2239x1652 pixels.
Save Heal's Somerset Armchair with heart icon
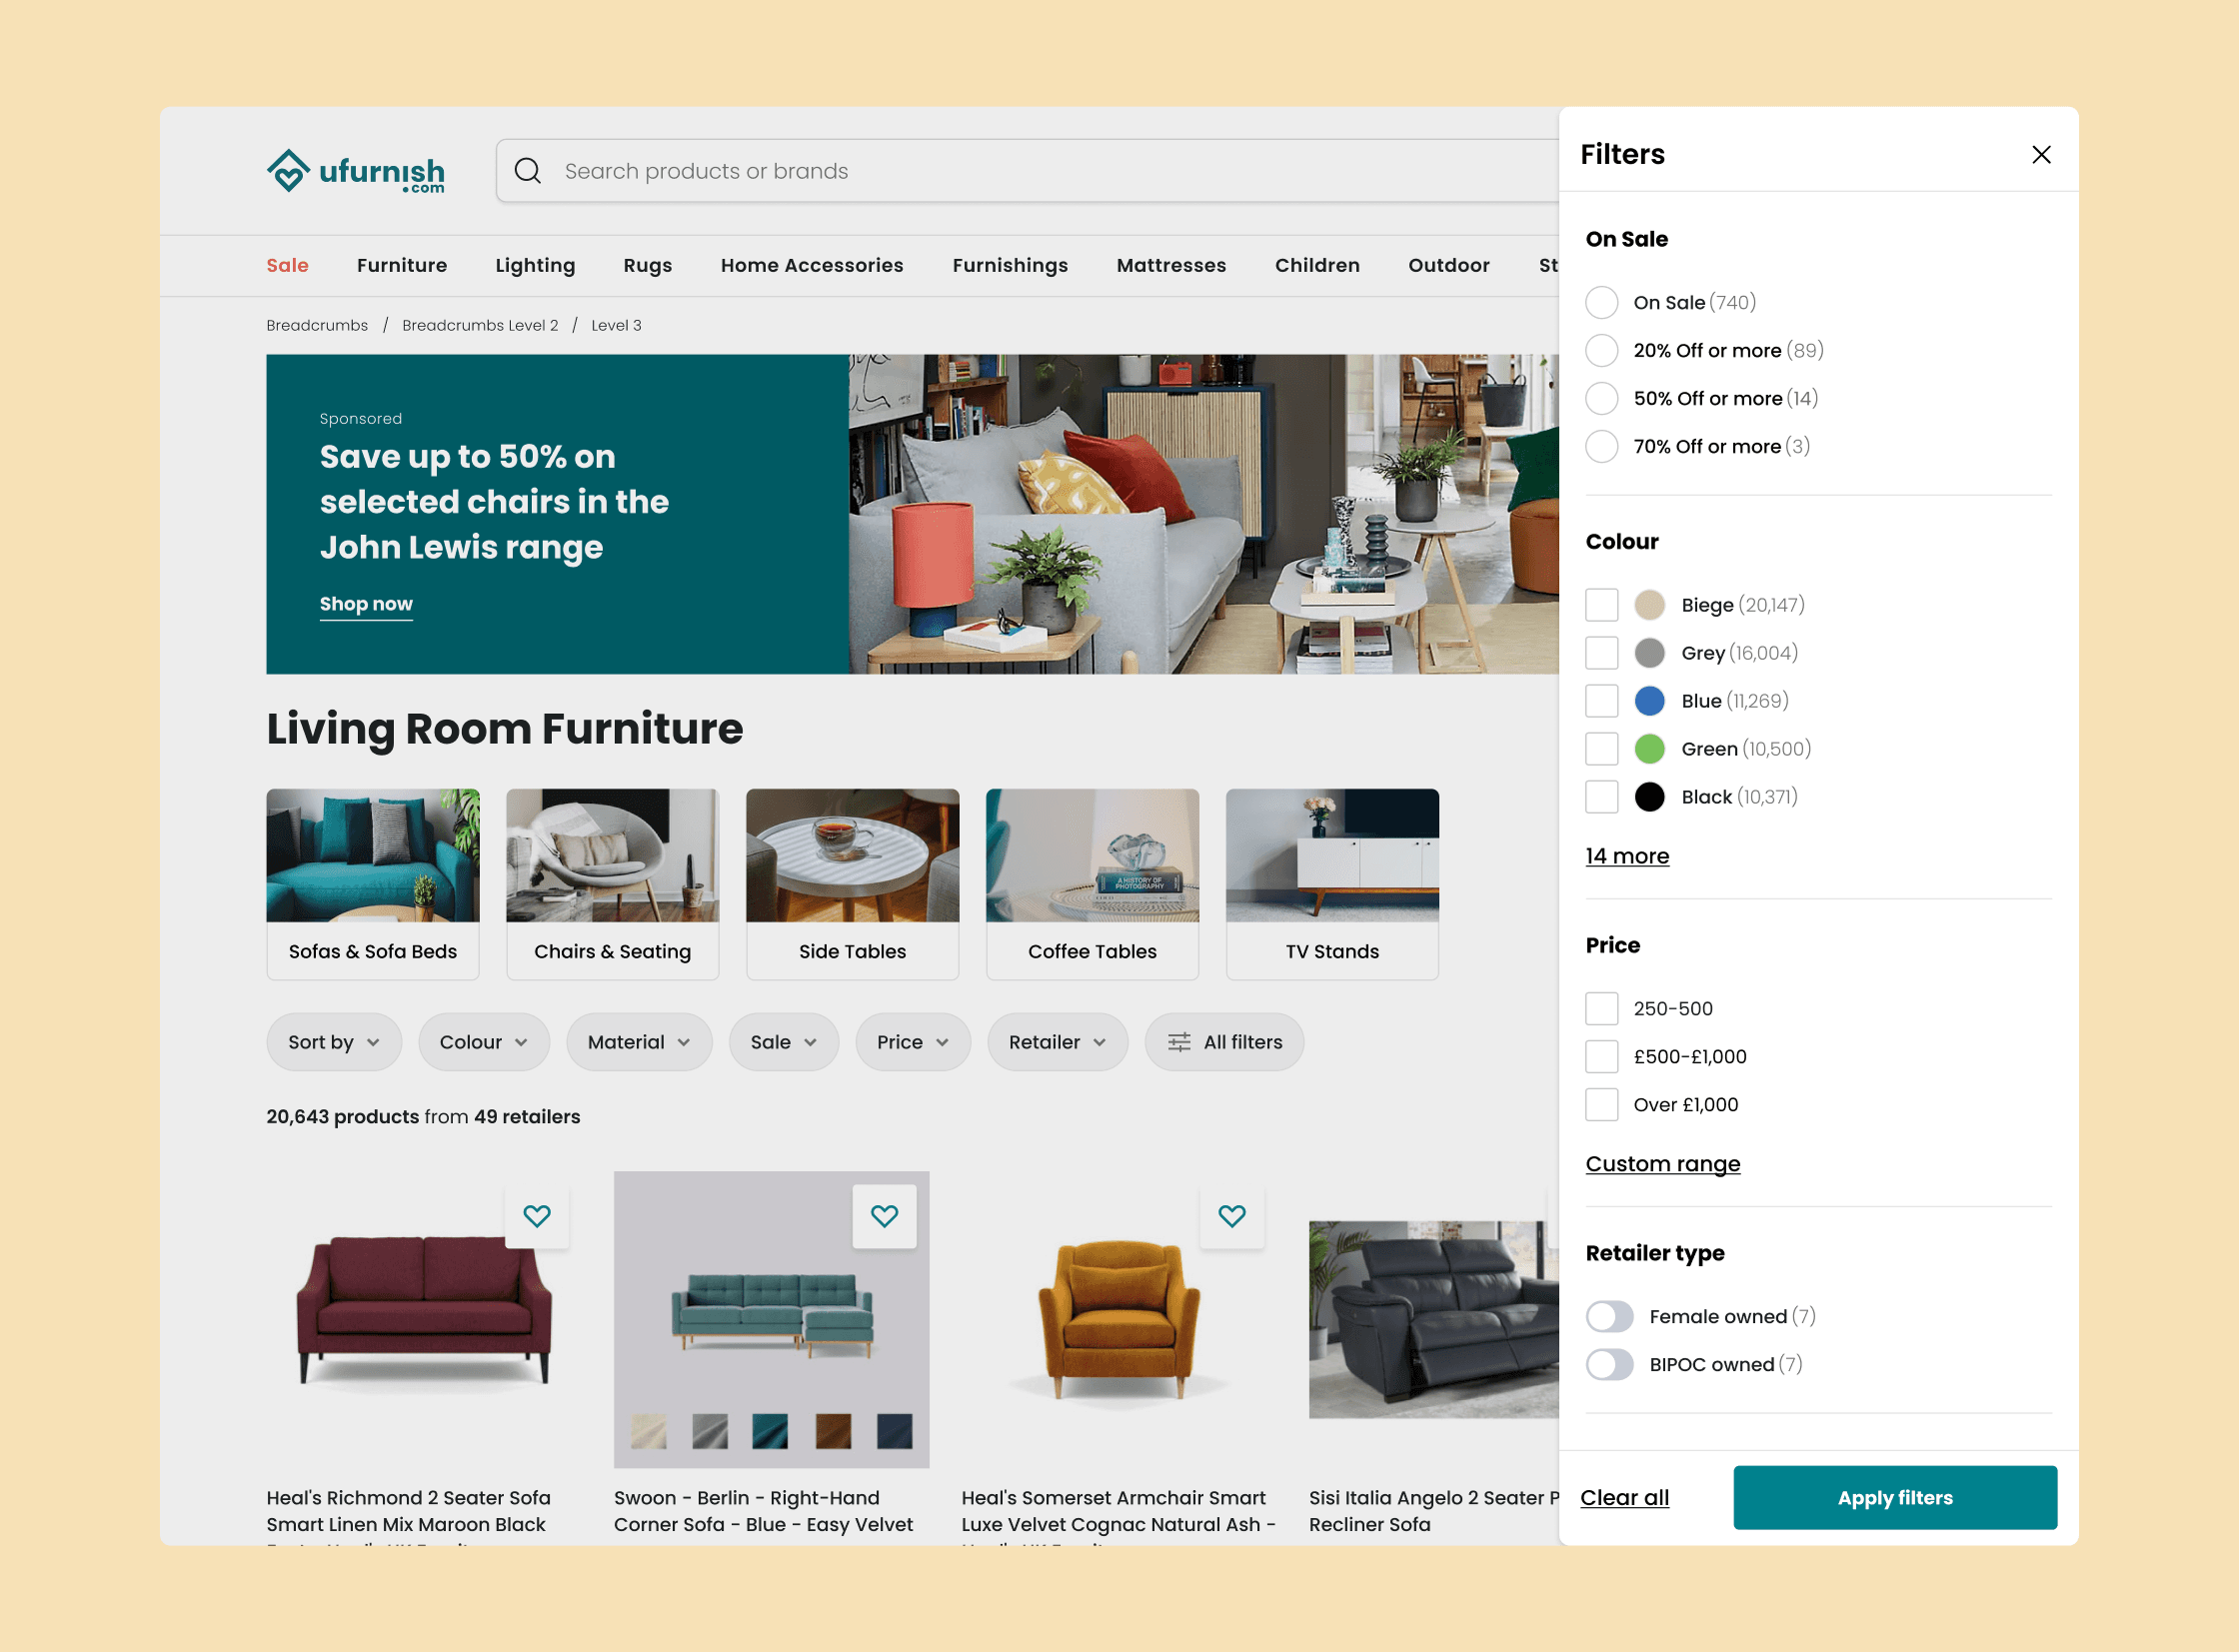[1231, 1216]
